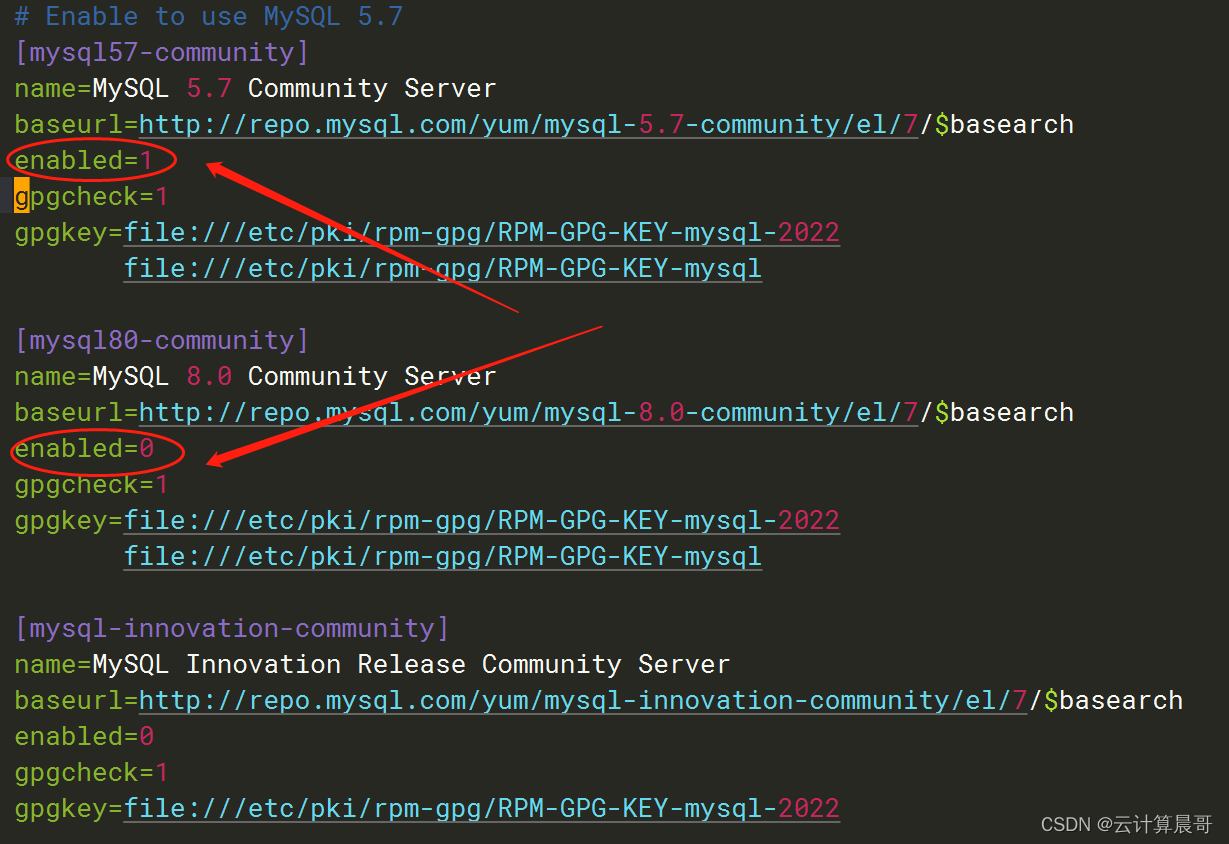The height and width of the screenshot is (844, 1229).
Task: Select the [mysql57-community] section header
Action: pos(162,52)
